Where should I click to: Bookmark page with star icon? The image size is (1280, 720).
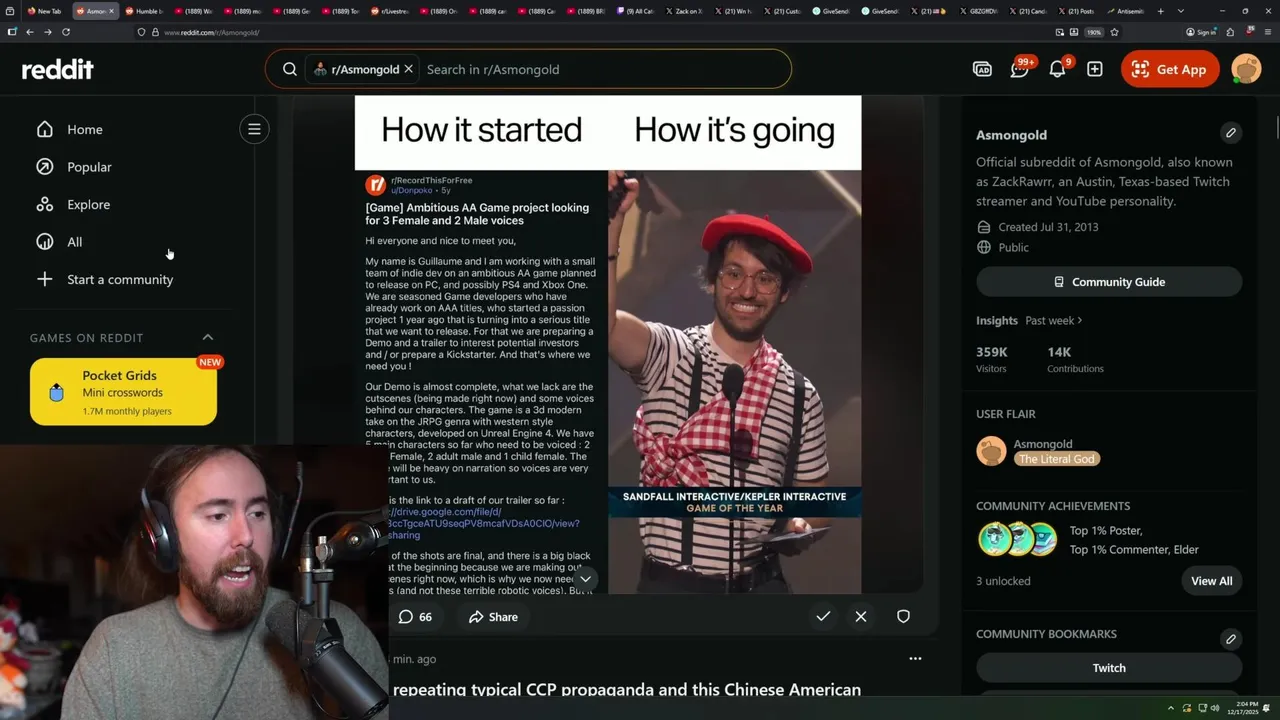tap(1114, 32)
